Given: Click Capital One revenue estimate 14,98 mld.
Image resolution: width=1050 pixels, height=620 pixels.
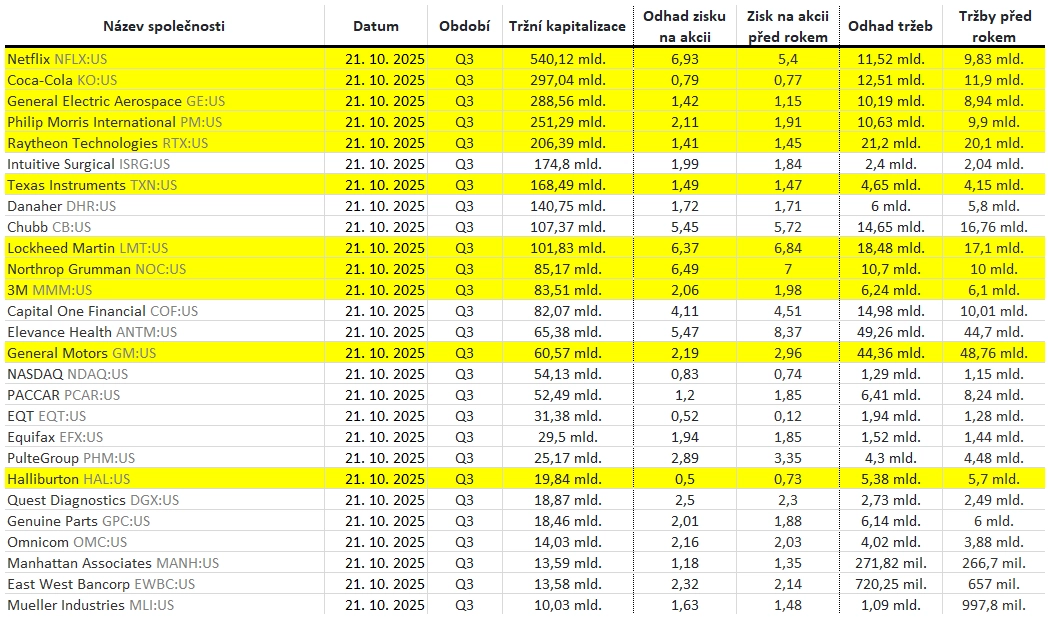Looking at the screenshot, I should [891, 311].
